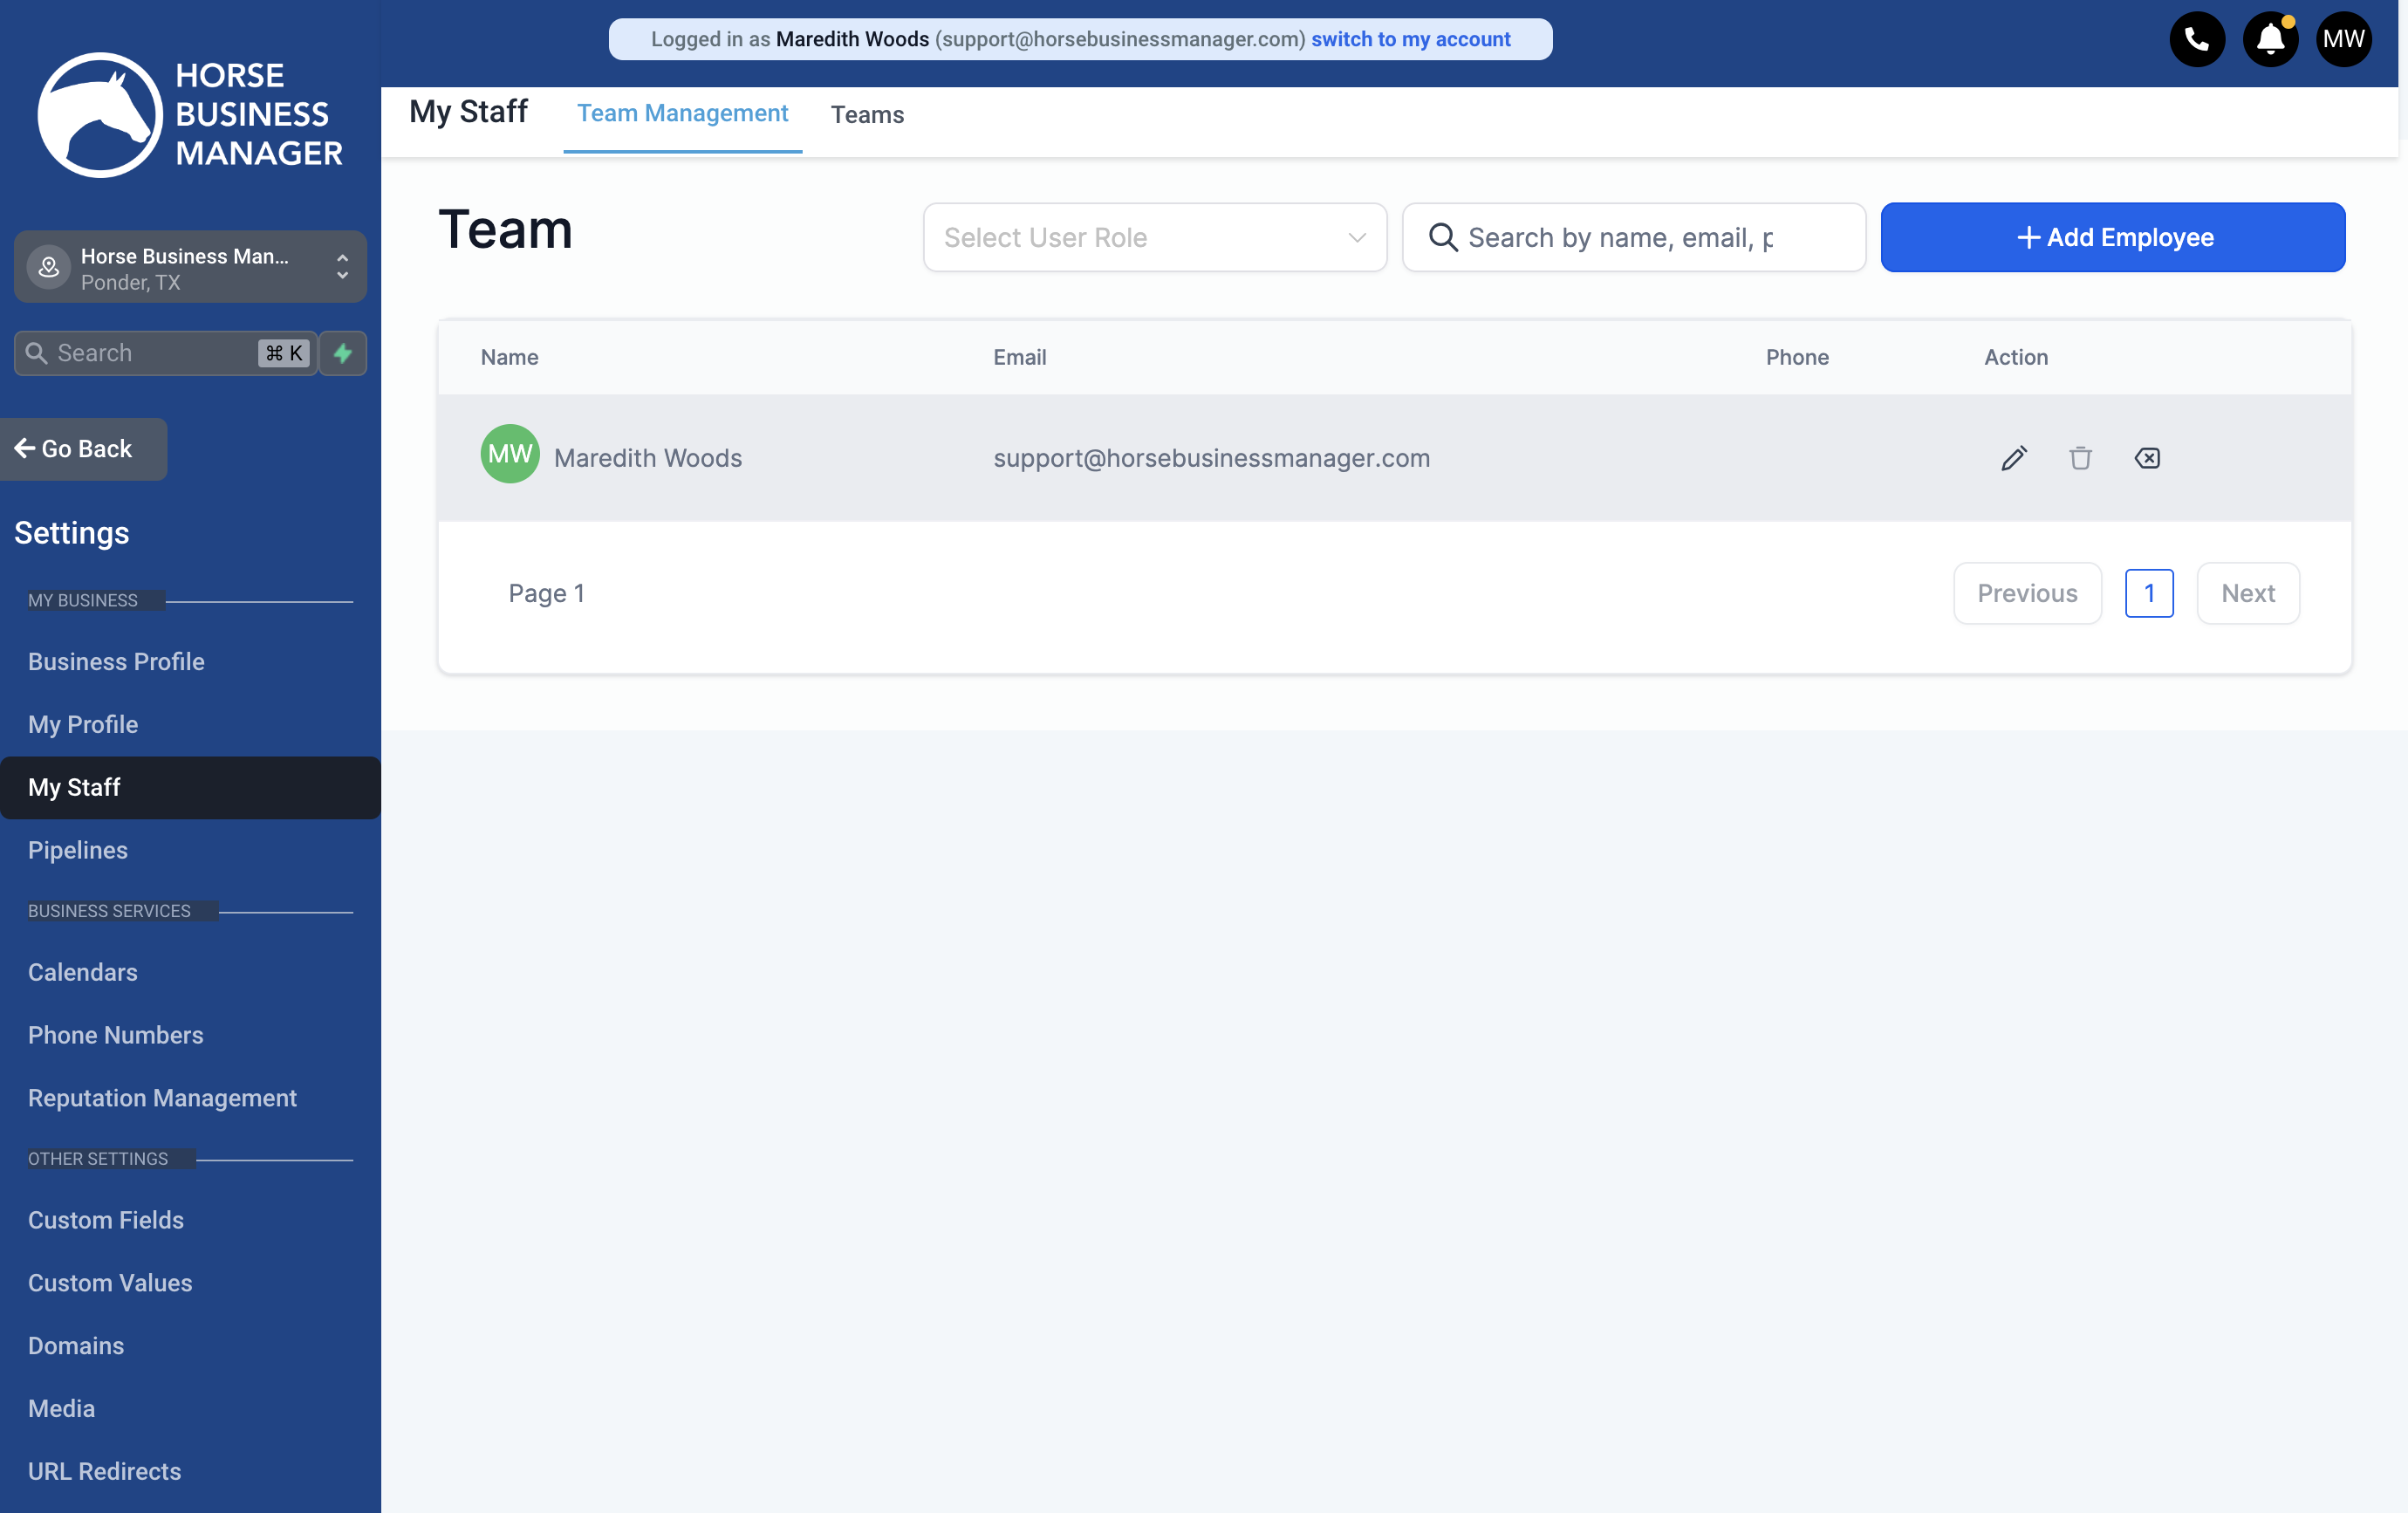Click the Email column header

click(1019, 357)
